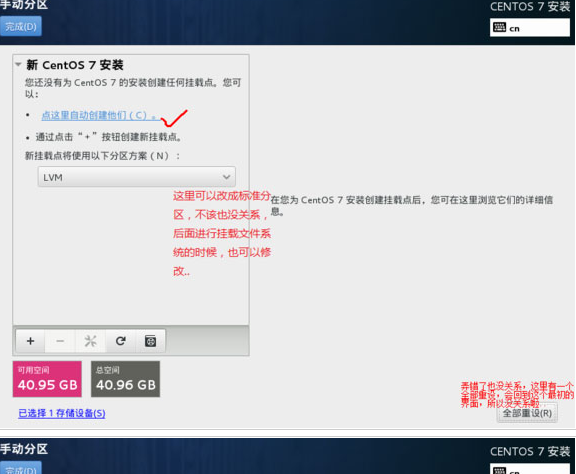The width and height of the screenshot is (576, 474).
Task: Open the configure mount point tools icon
Action: pyautogui.click(x=90, y=341)
